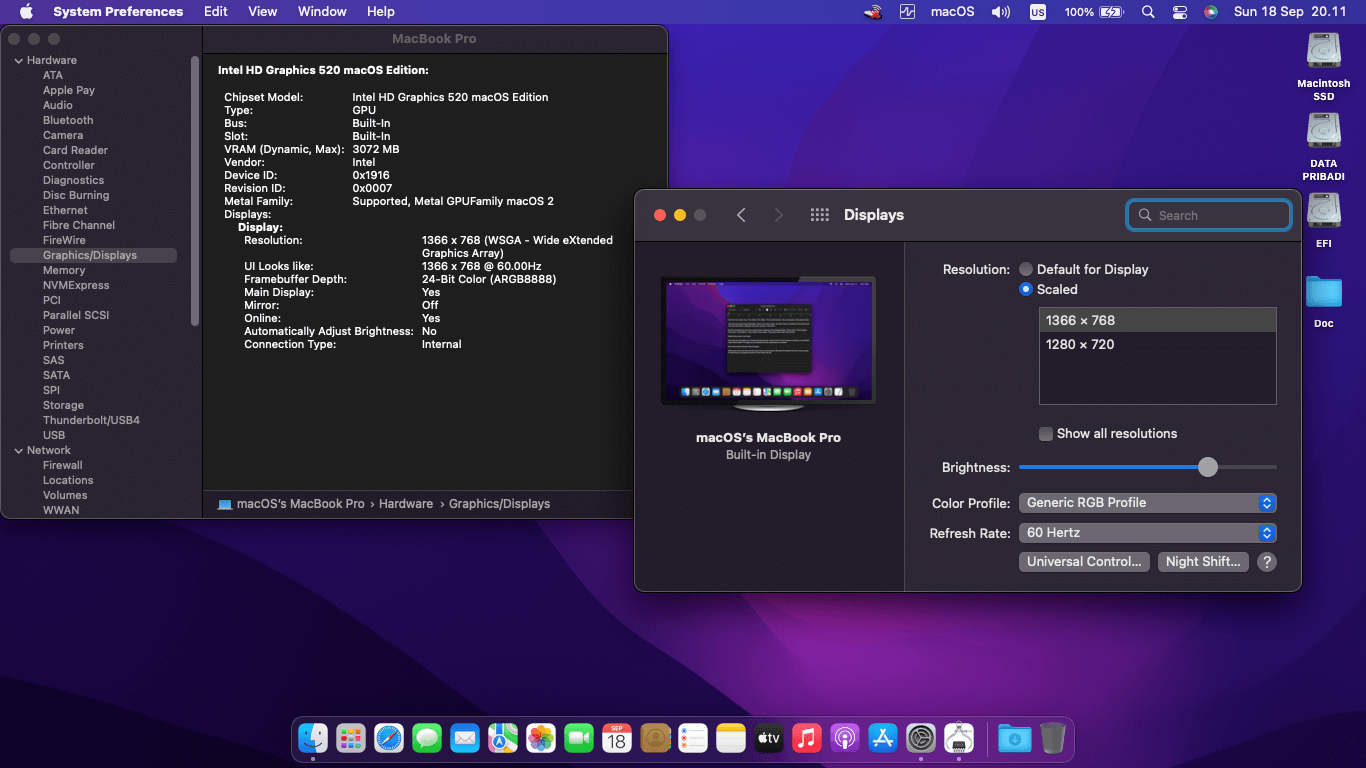Choose 1280 × 720 resolution
This screenshot has width=1366, height=768.
1158,344
